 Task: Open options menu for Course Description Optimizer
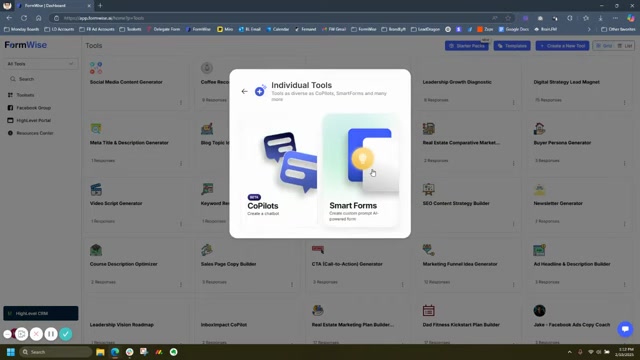[x=181, y=284]
